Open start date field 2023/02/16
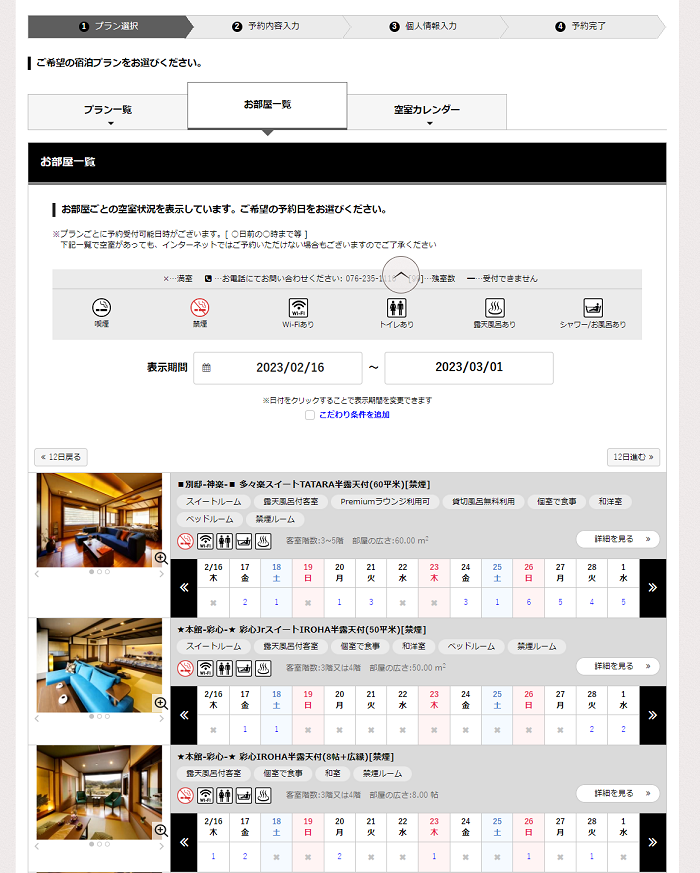 278,367
